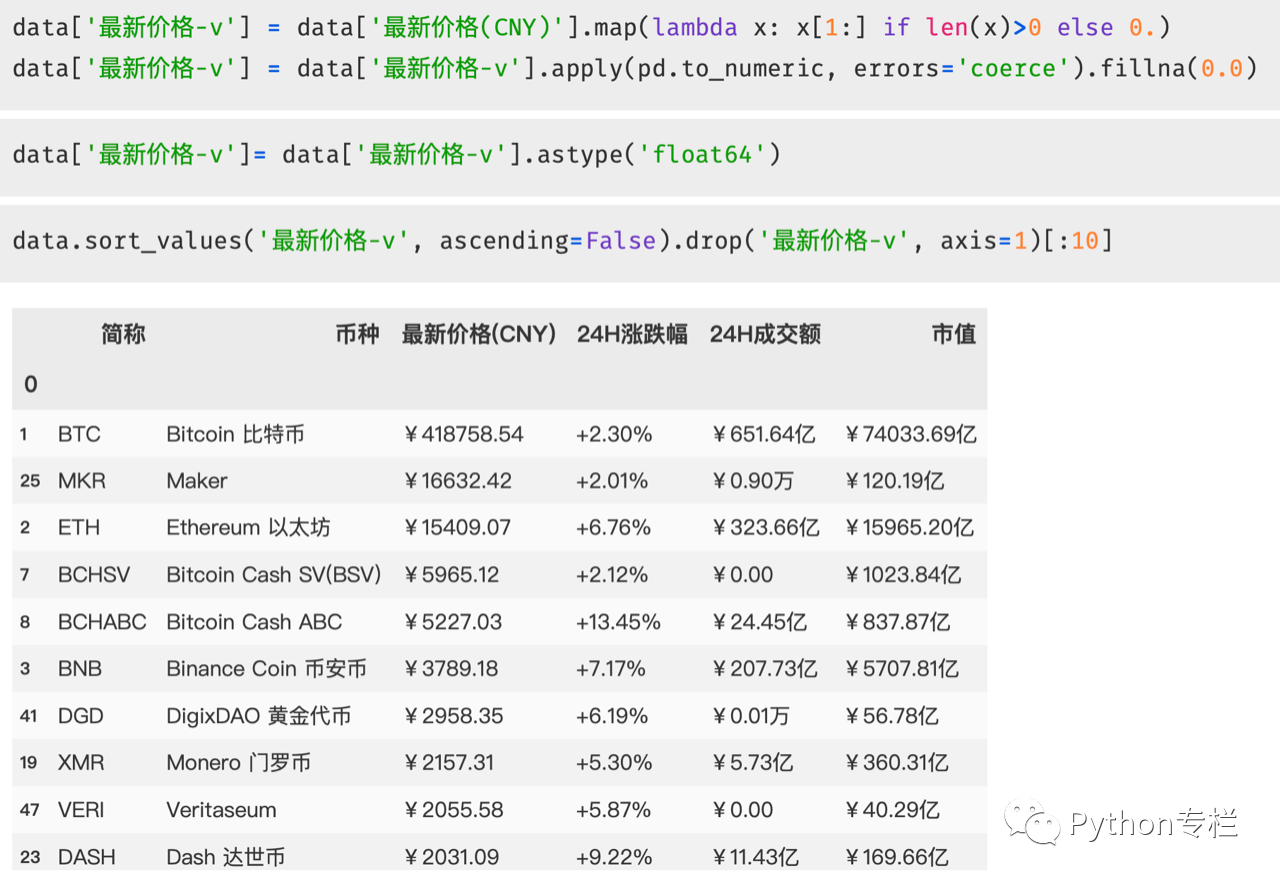Select the Maker coin name cell
1280x883 pixels.
click(x=197, y=481)
